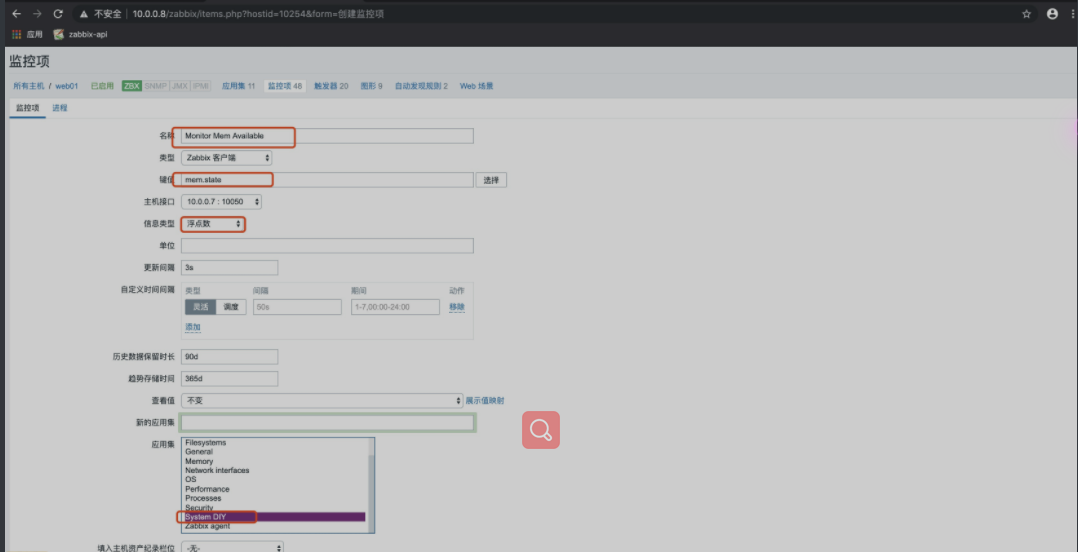1078x552 pixels.
Task: Open the 类型 Zabbix 客户端 dropdown
Action: (227, 158)
